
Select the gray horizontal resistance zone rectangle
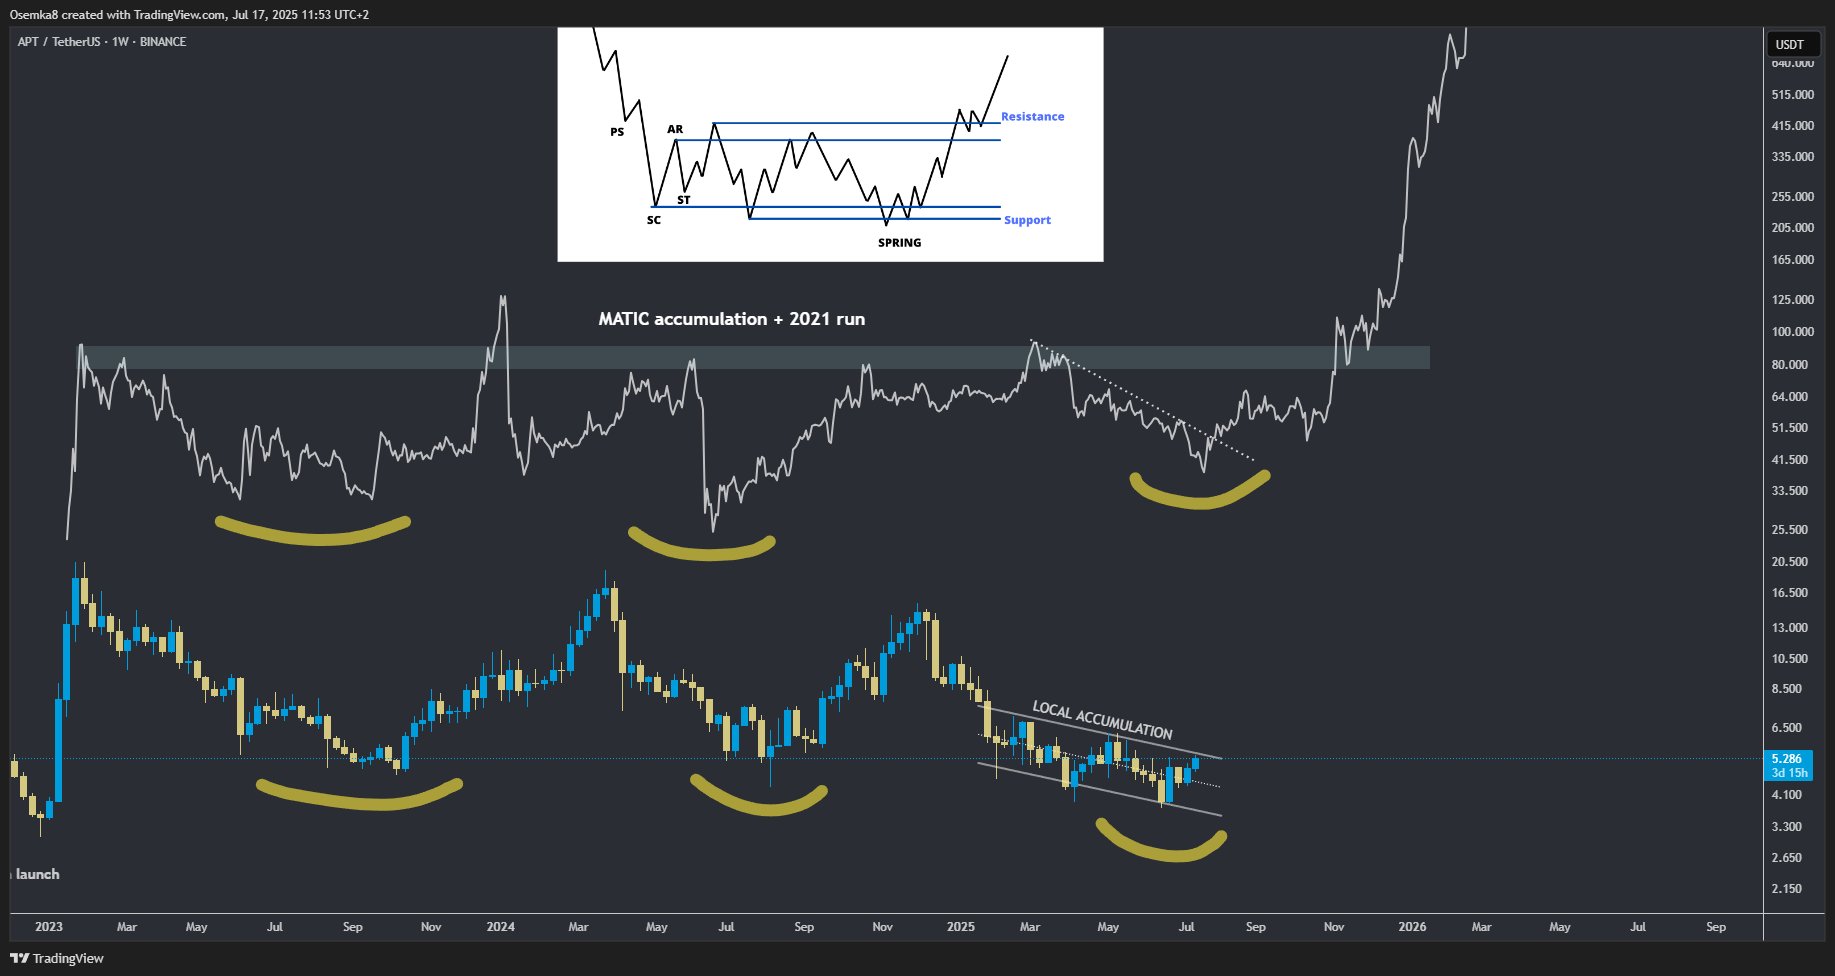(755, 356)
